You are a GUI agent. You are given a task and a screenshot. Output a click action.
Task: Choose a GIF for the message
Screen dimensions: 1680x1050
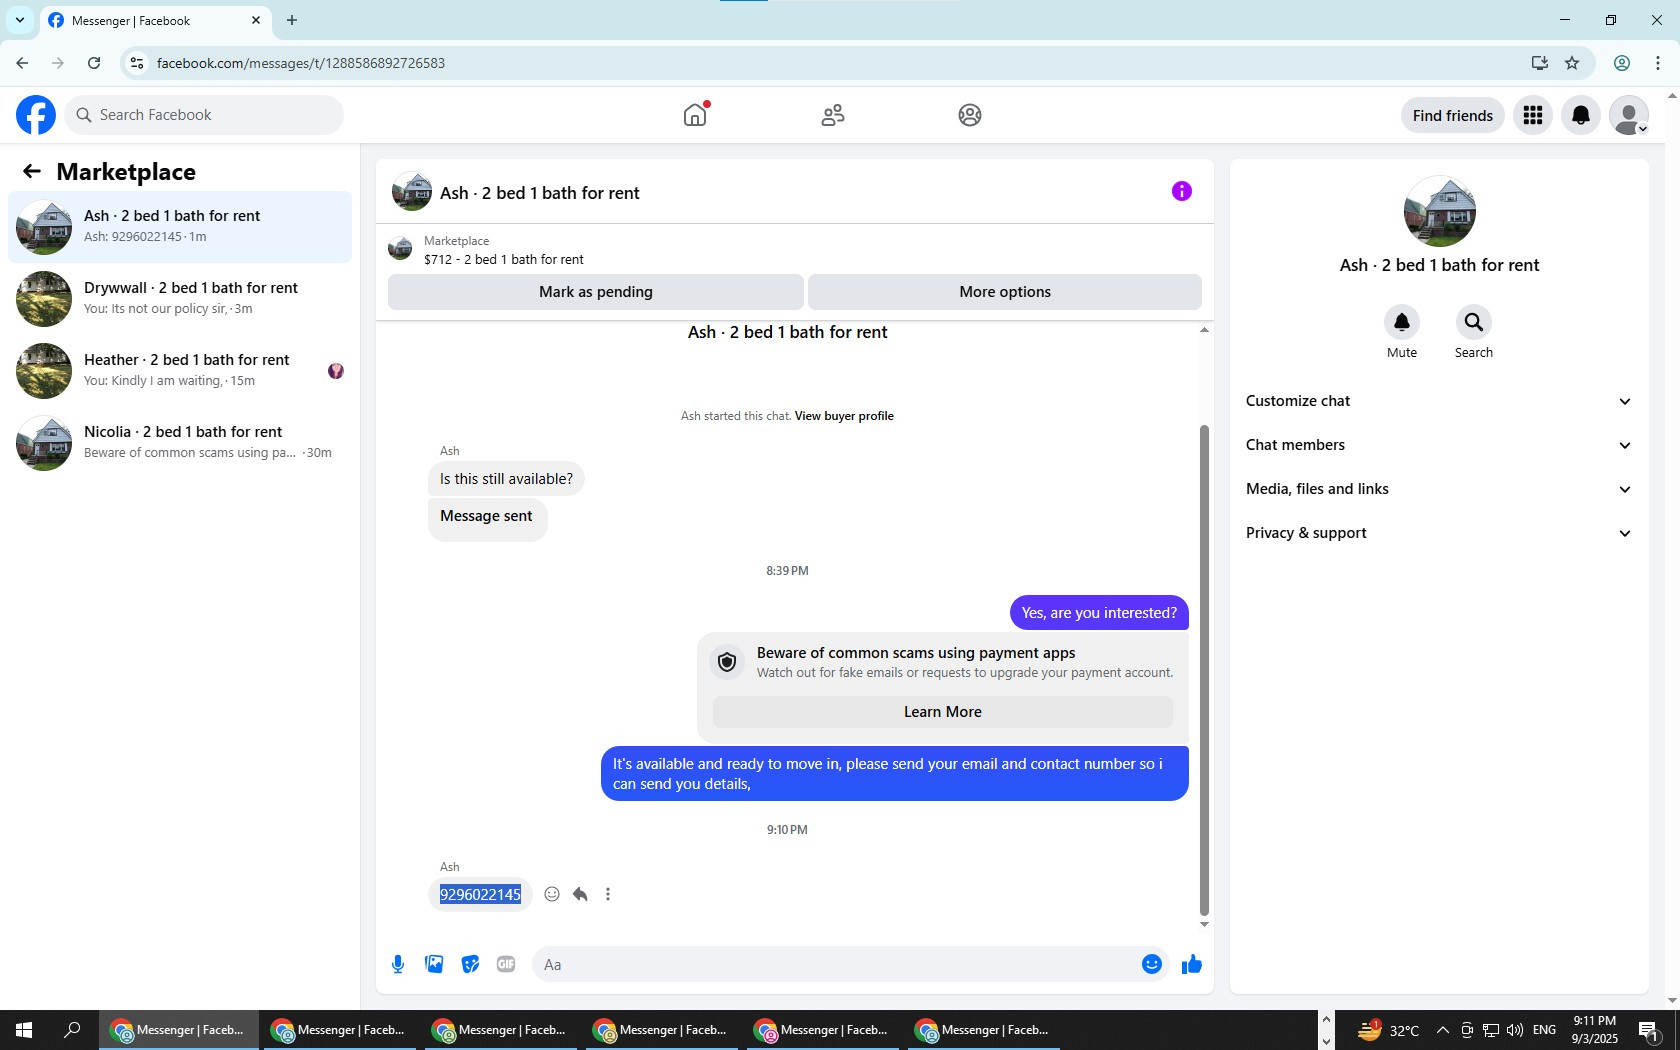click(506, 964)
